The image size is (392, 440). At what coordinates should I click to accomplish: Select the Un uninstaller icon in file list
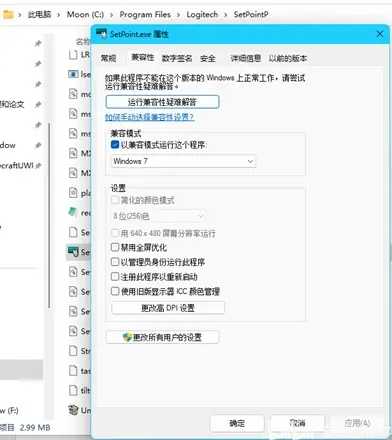(x=73, y=410)
